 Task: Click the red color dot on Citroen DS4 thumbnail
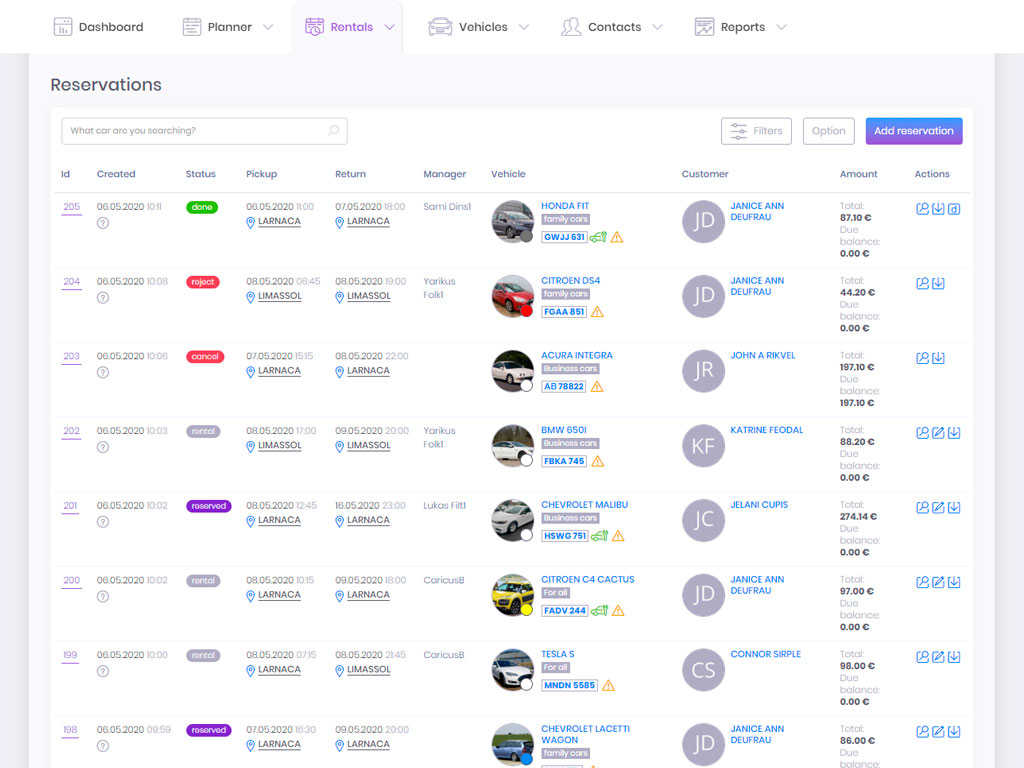[526, 310]
